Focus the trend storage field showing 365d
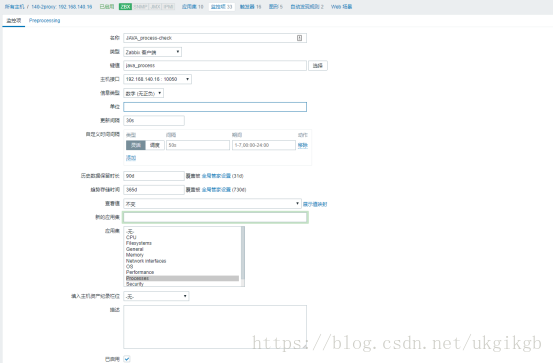Viewport: 553px width, 363px height. coord(154,190)
